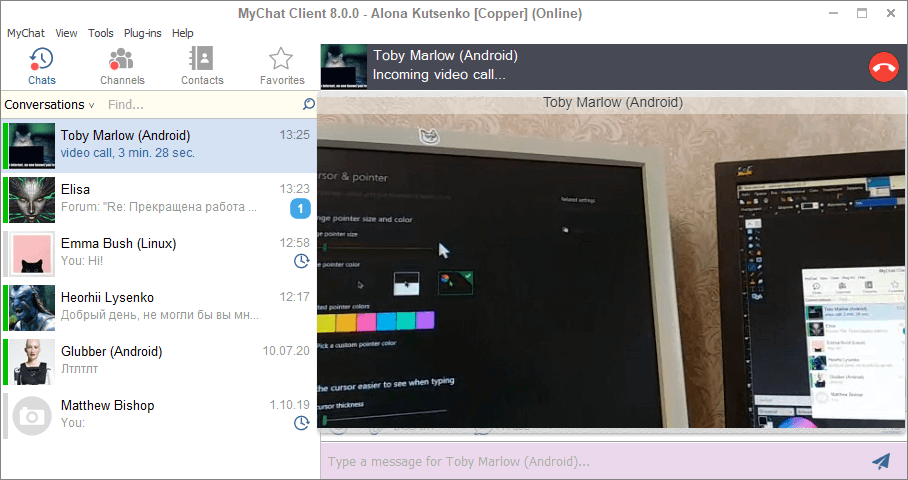Image resolution: width=908 pixels, height=480 pixels.
Task: Open Heorhii Lysenko conversation
Action: [159, 308]
